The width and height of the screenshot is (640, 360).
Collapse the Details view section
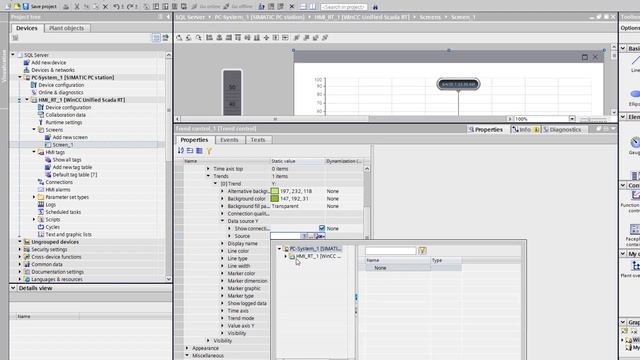coord(13,288)
